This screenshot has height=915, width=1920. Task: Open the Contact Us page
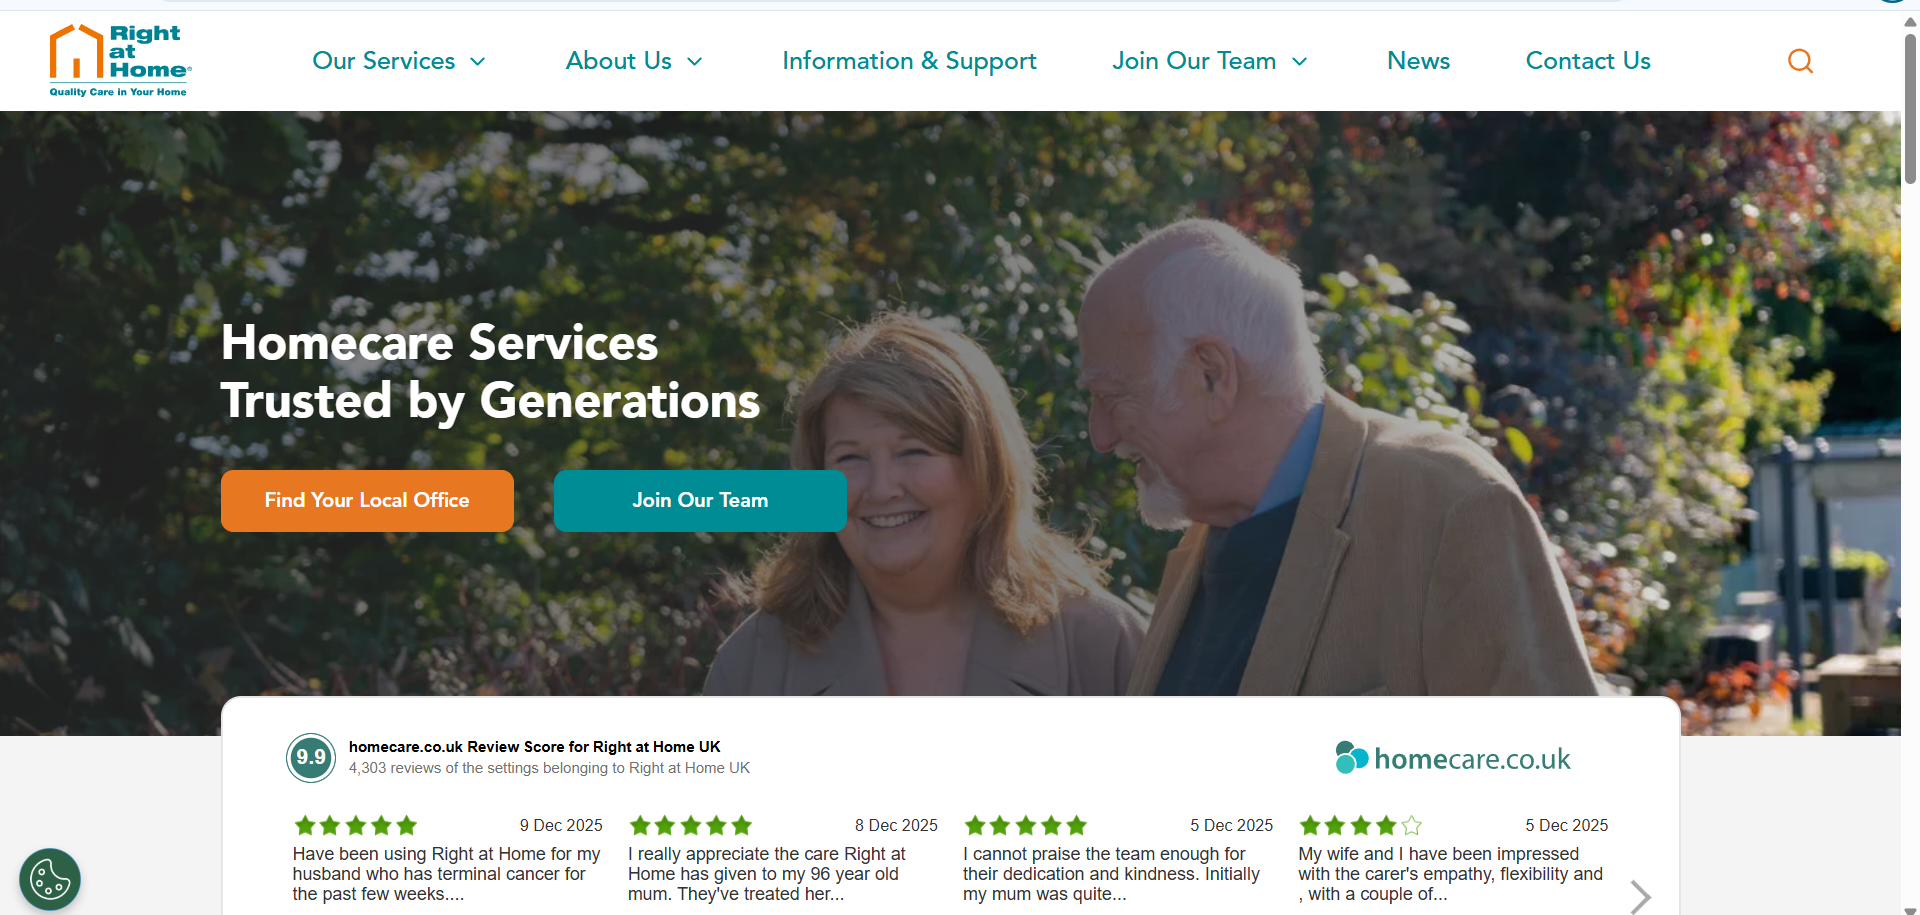pyautogui.click(x=1588, y=61)
